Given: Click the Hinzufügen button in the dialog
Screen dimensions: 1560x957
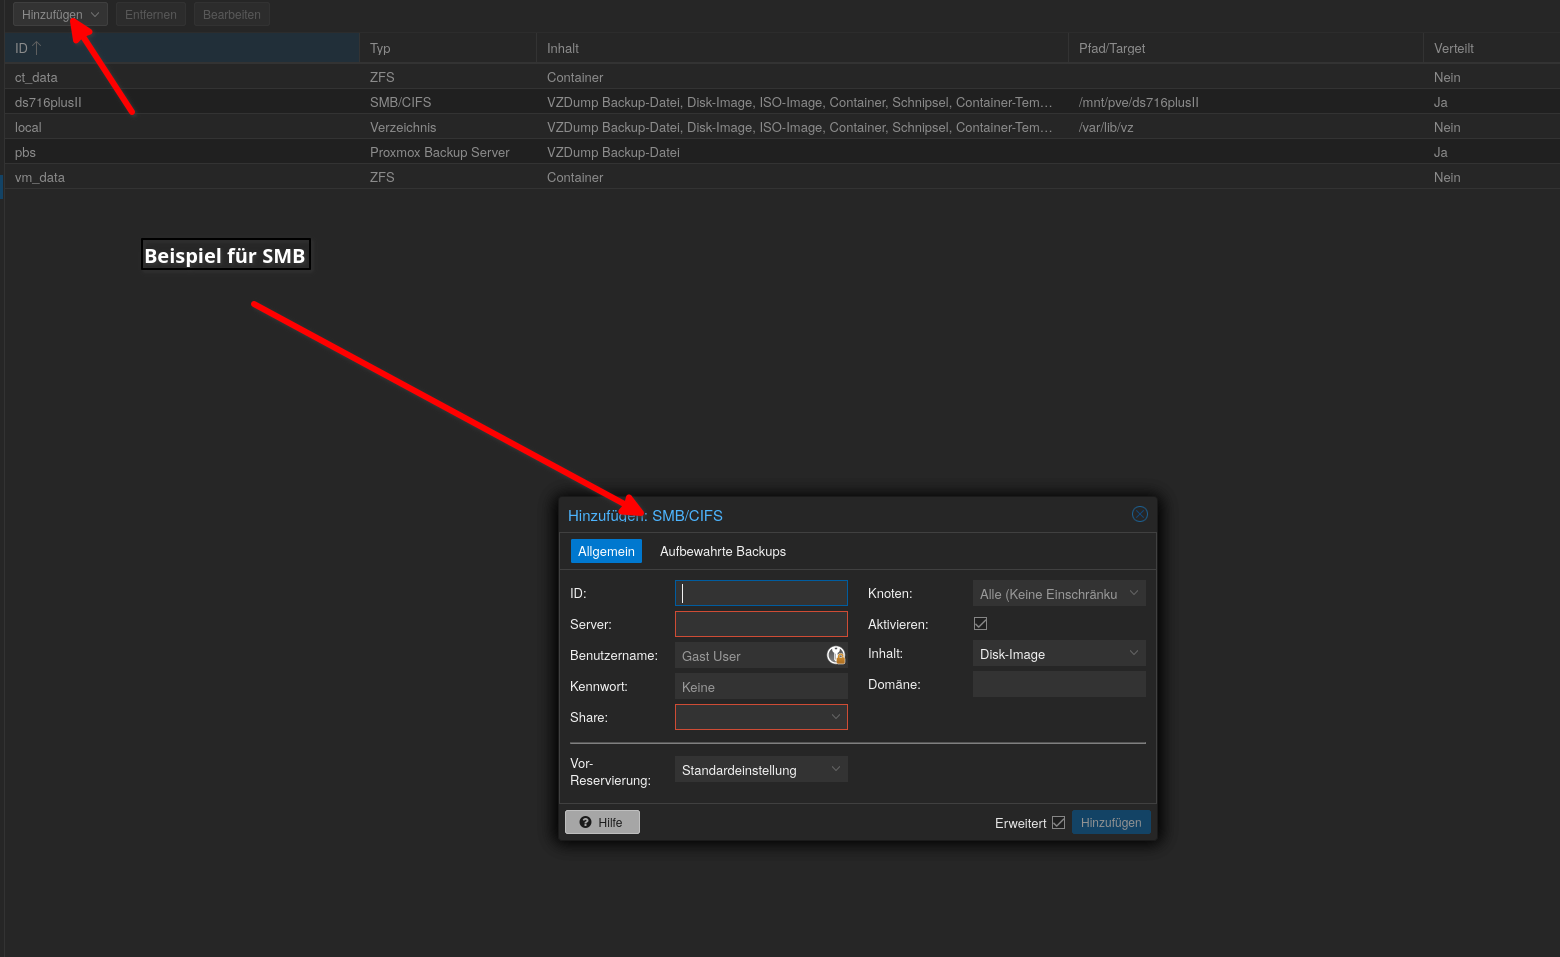Looking at the screenshot, I should pos(1110,823).
